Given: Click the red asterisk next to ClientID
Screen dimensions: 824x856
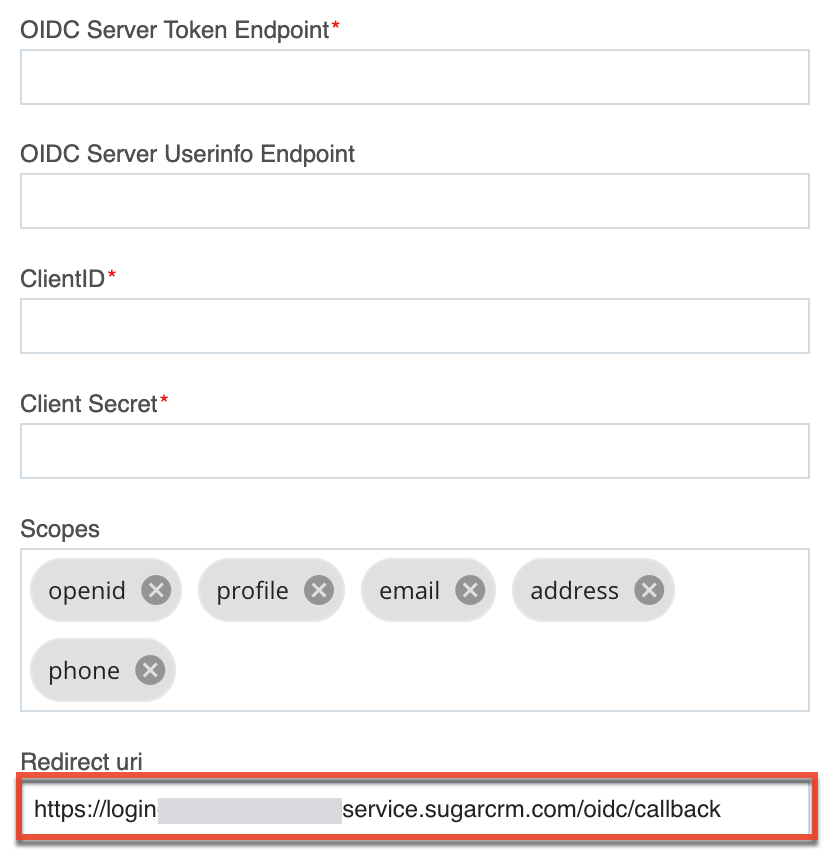Looking at the screenshot, I should 111,274.
